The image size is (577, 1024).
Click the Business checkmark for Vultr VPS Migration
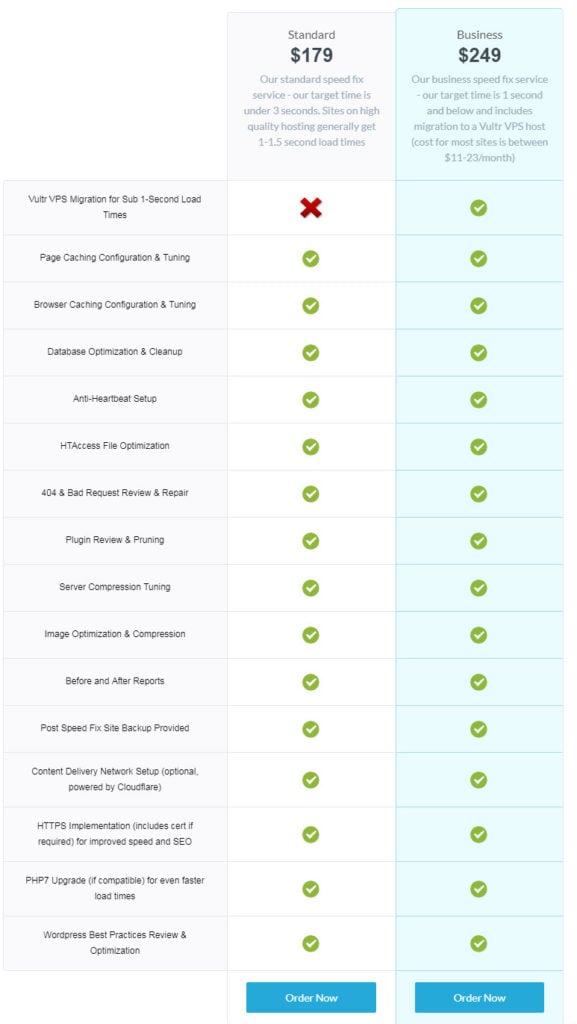[x=479, y=208]
